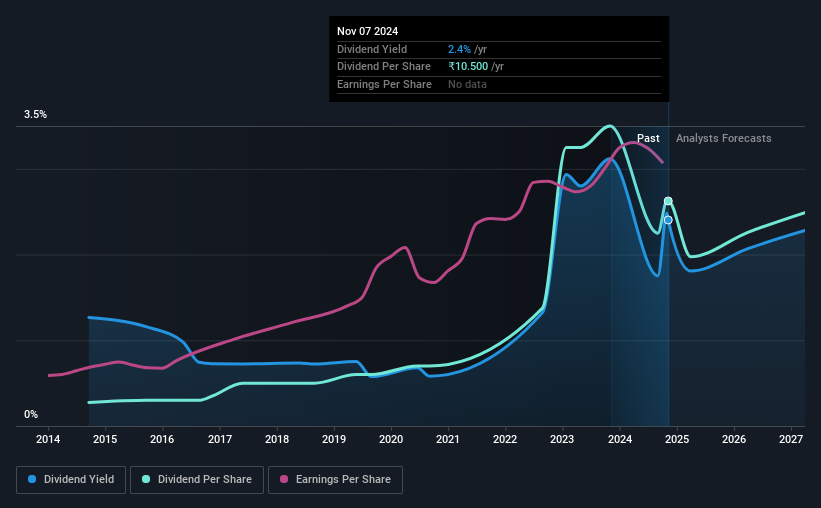This screenshot has height=508, width=821.
Task: Click the Nov 07 2024 tooltip date
Action: (368, 31)
